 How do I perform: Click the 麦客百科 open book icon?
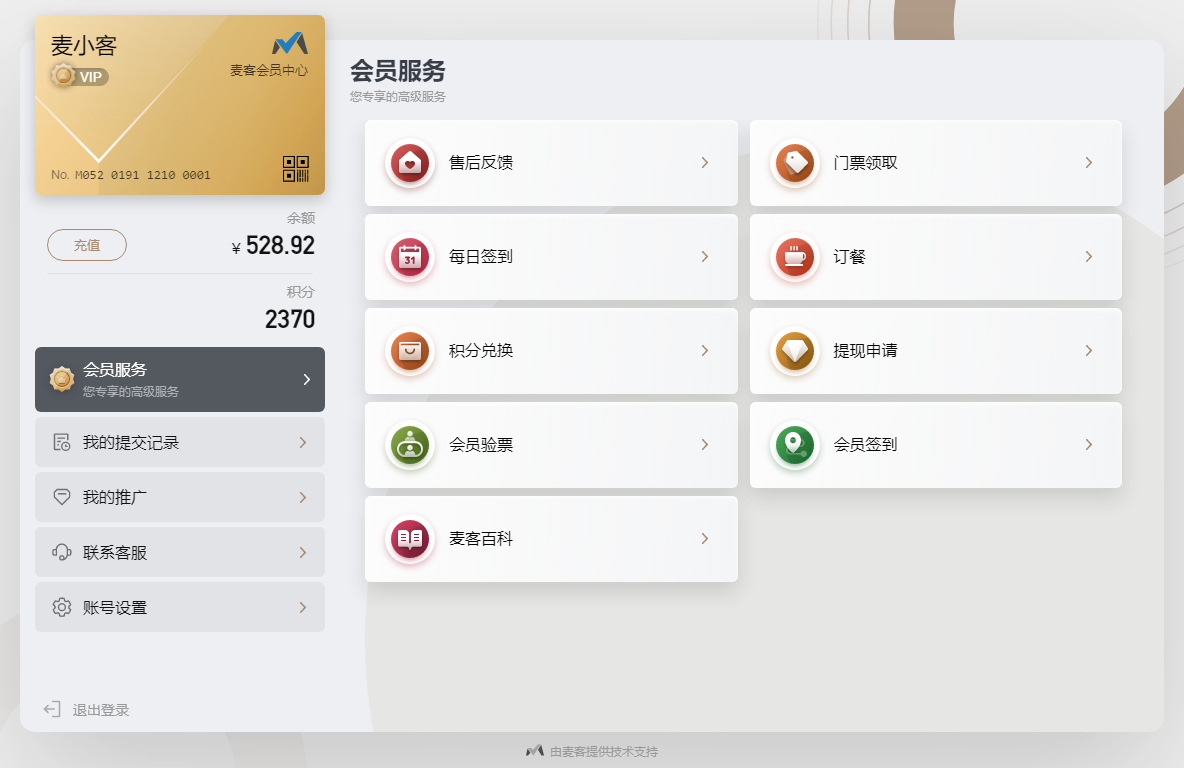coord(410,539)
